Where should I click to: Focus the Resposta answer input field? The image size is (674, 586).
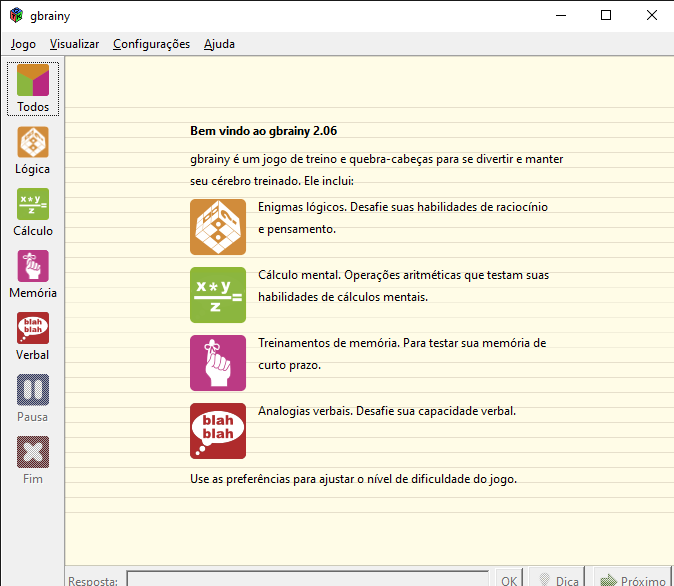coord(308,580)
